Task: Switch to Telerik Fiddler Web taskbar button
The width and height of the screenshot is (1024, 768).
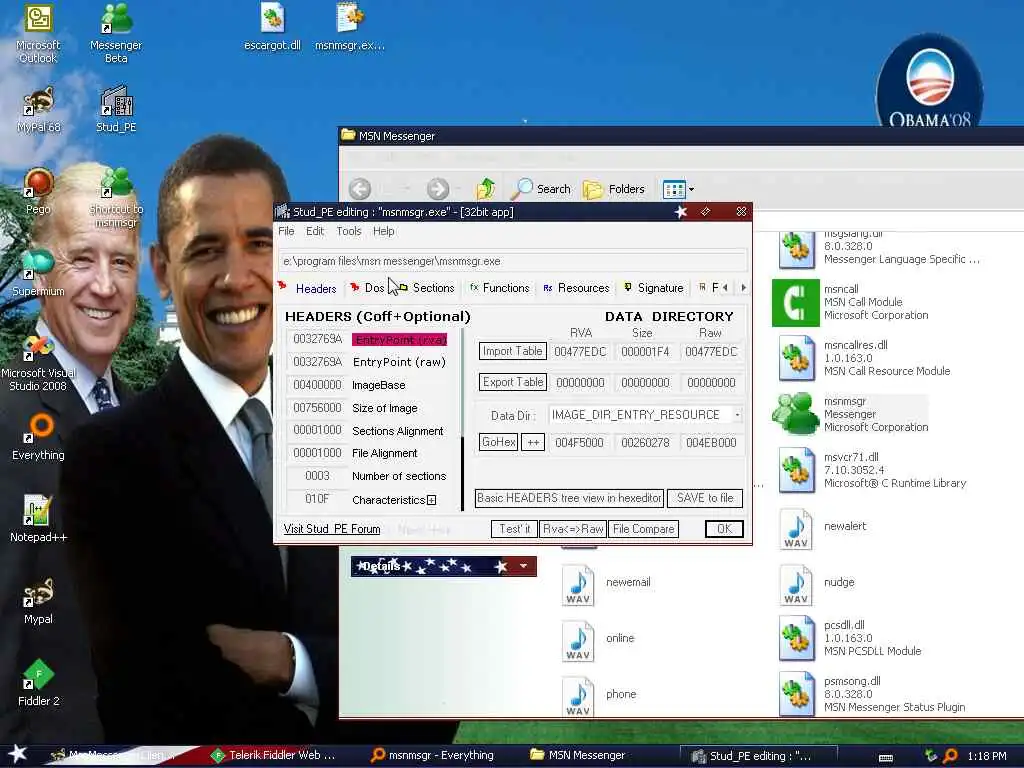Action: [274, 756]
